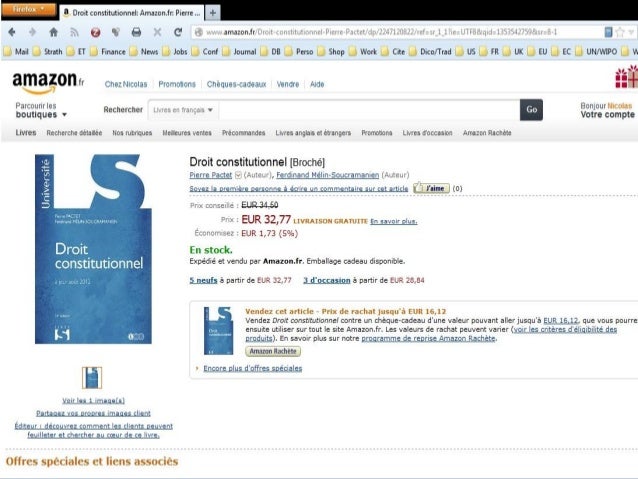This screenshot has width=638, height=479.
Task: Open the Aide help link
Action: 317,84
